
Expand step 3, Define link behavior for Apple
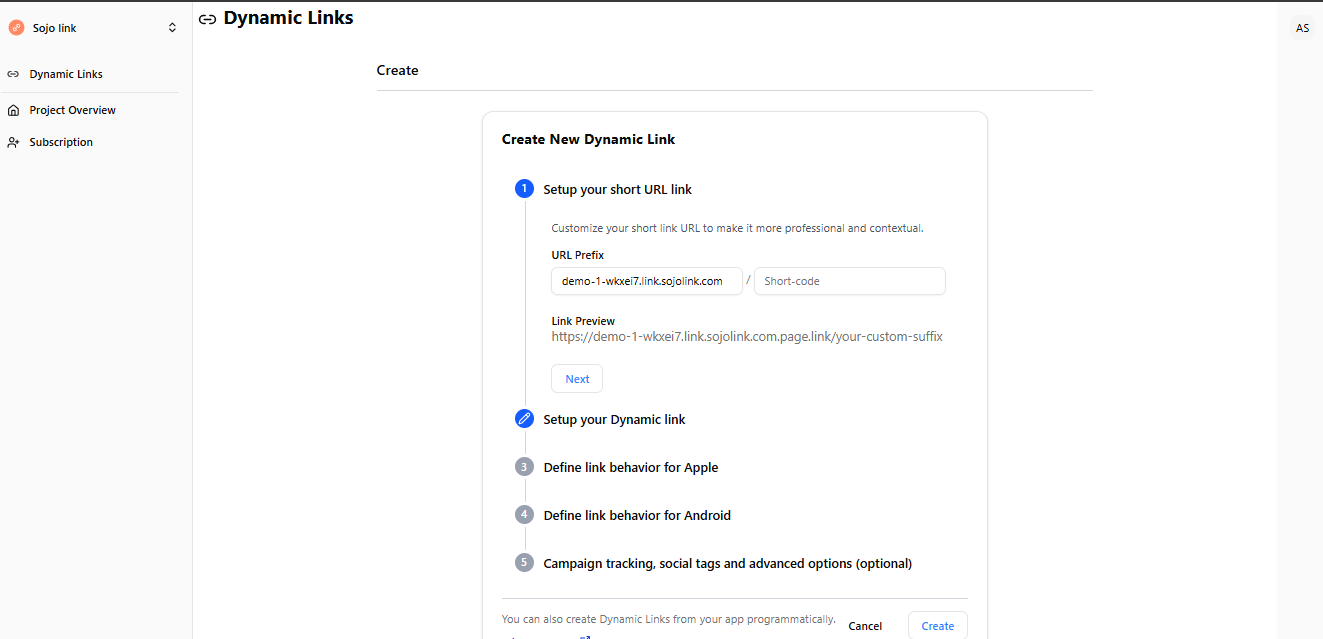(x=630, y=467)
